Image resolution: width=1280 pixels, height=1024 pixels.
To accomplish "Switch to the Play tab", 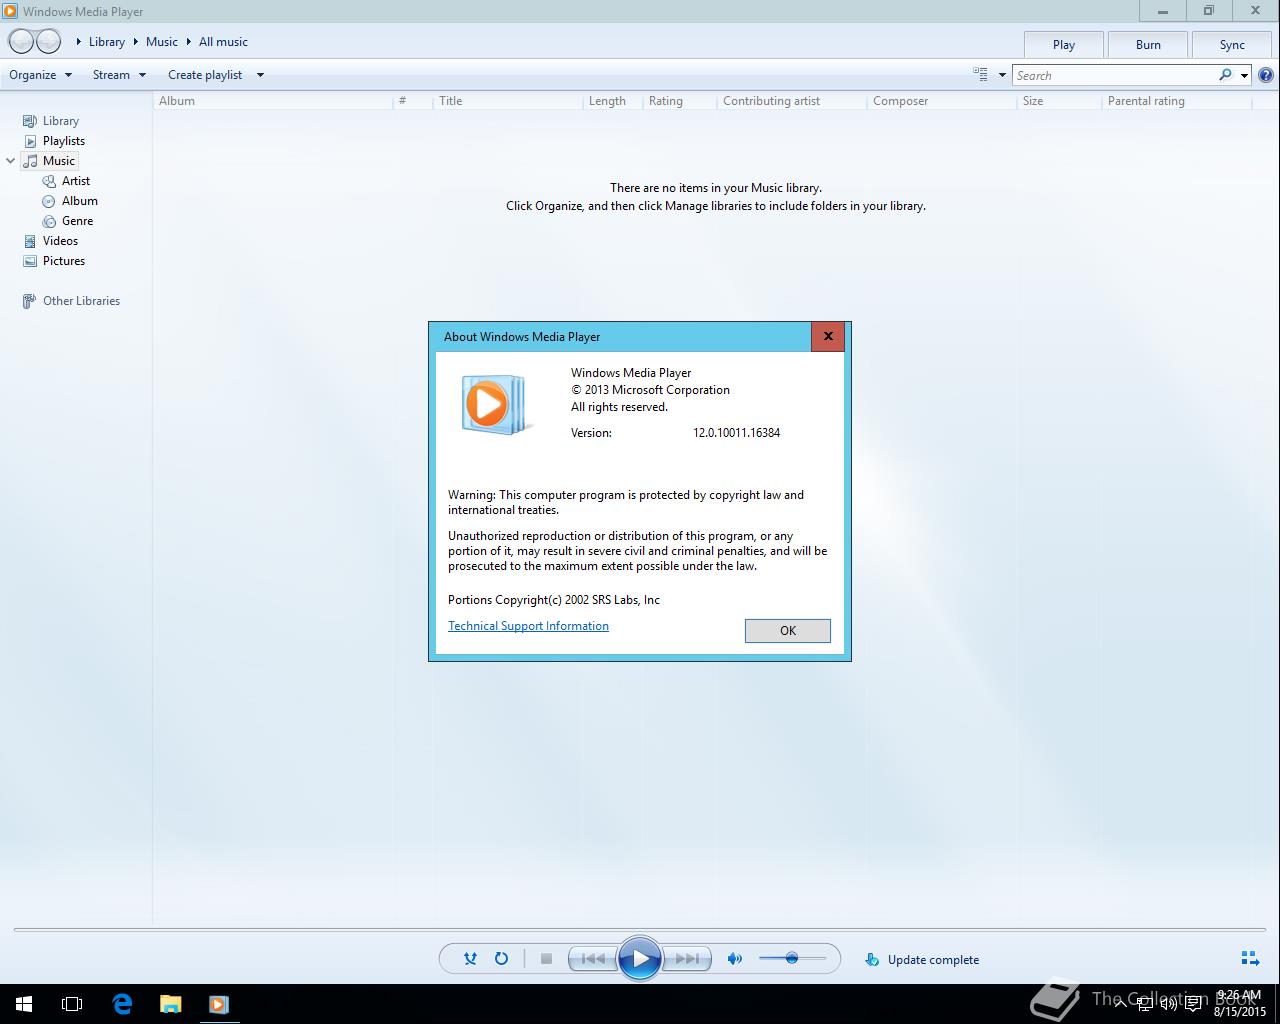I will click(1064, 45).
